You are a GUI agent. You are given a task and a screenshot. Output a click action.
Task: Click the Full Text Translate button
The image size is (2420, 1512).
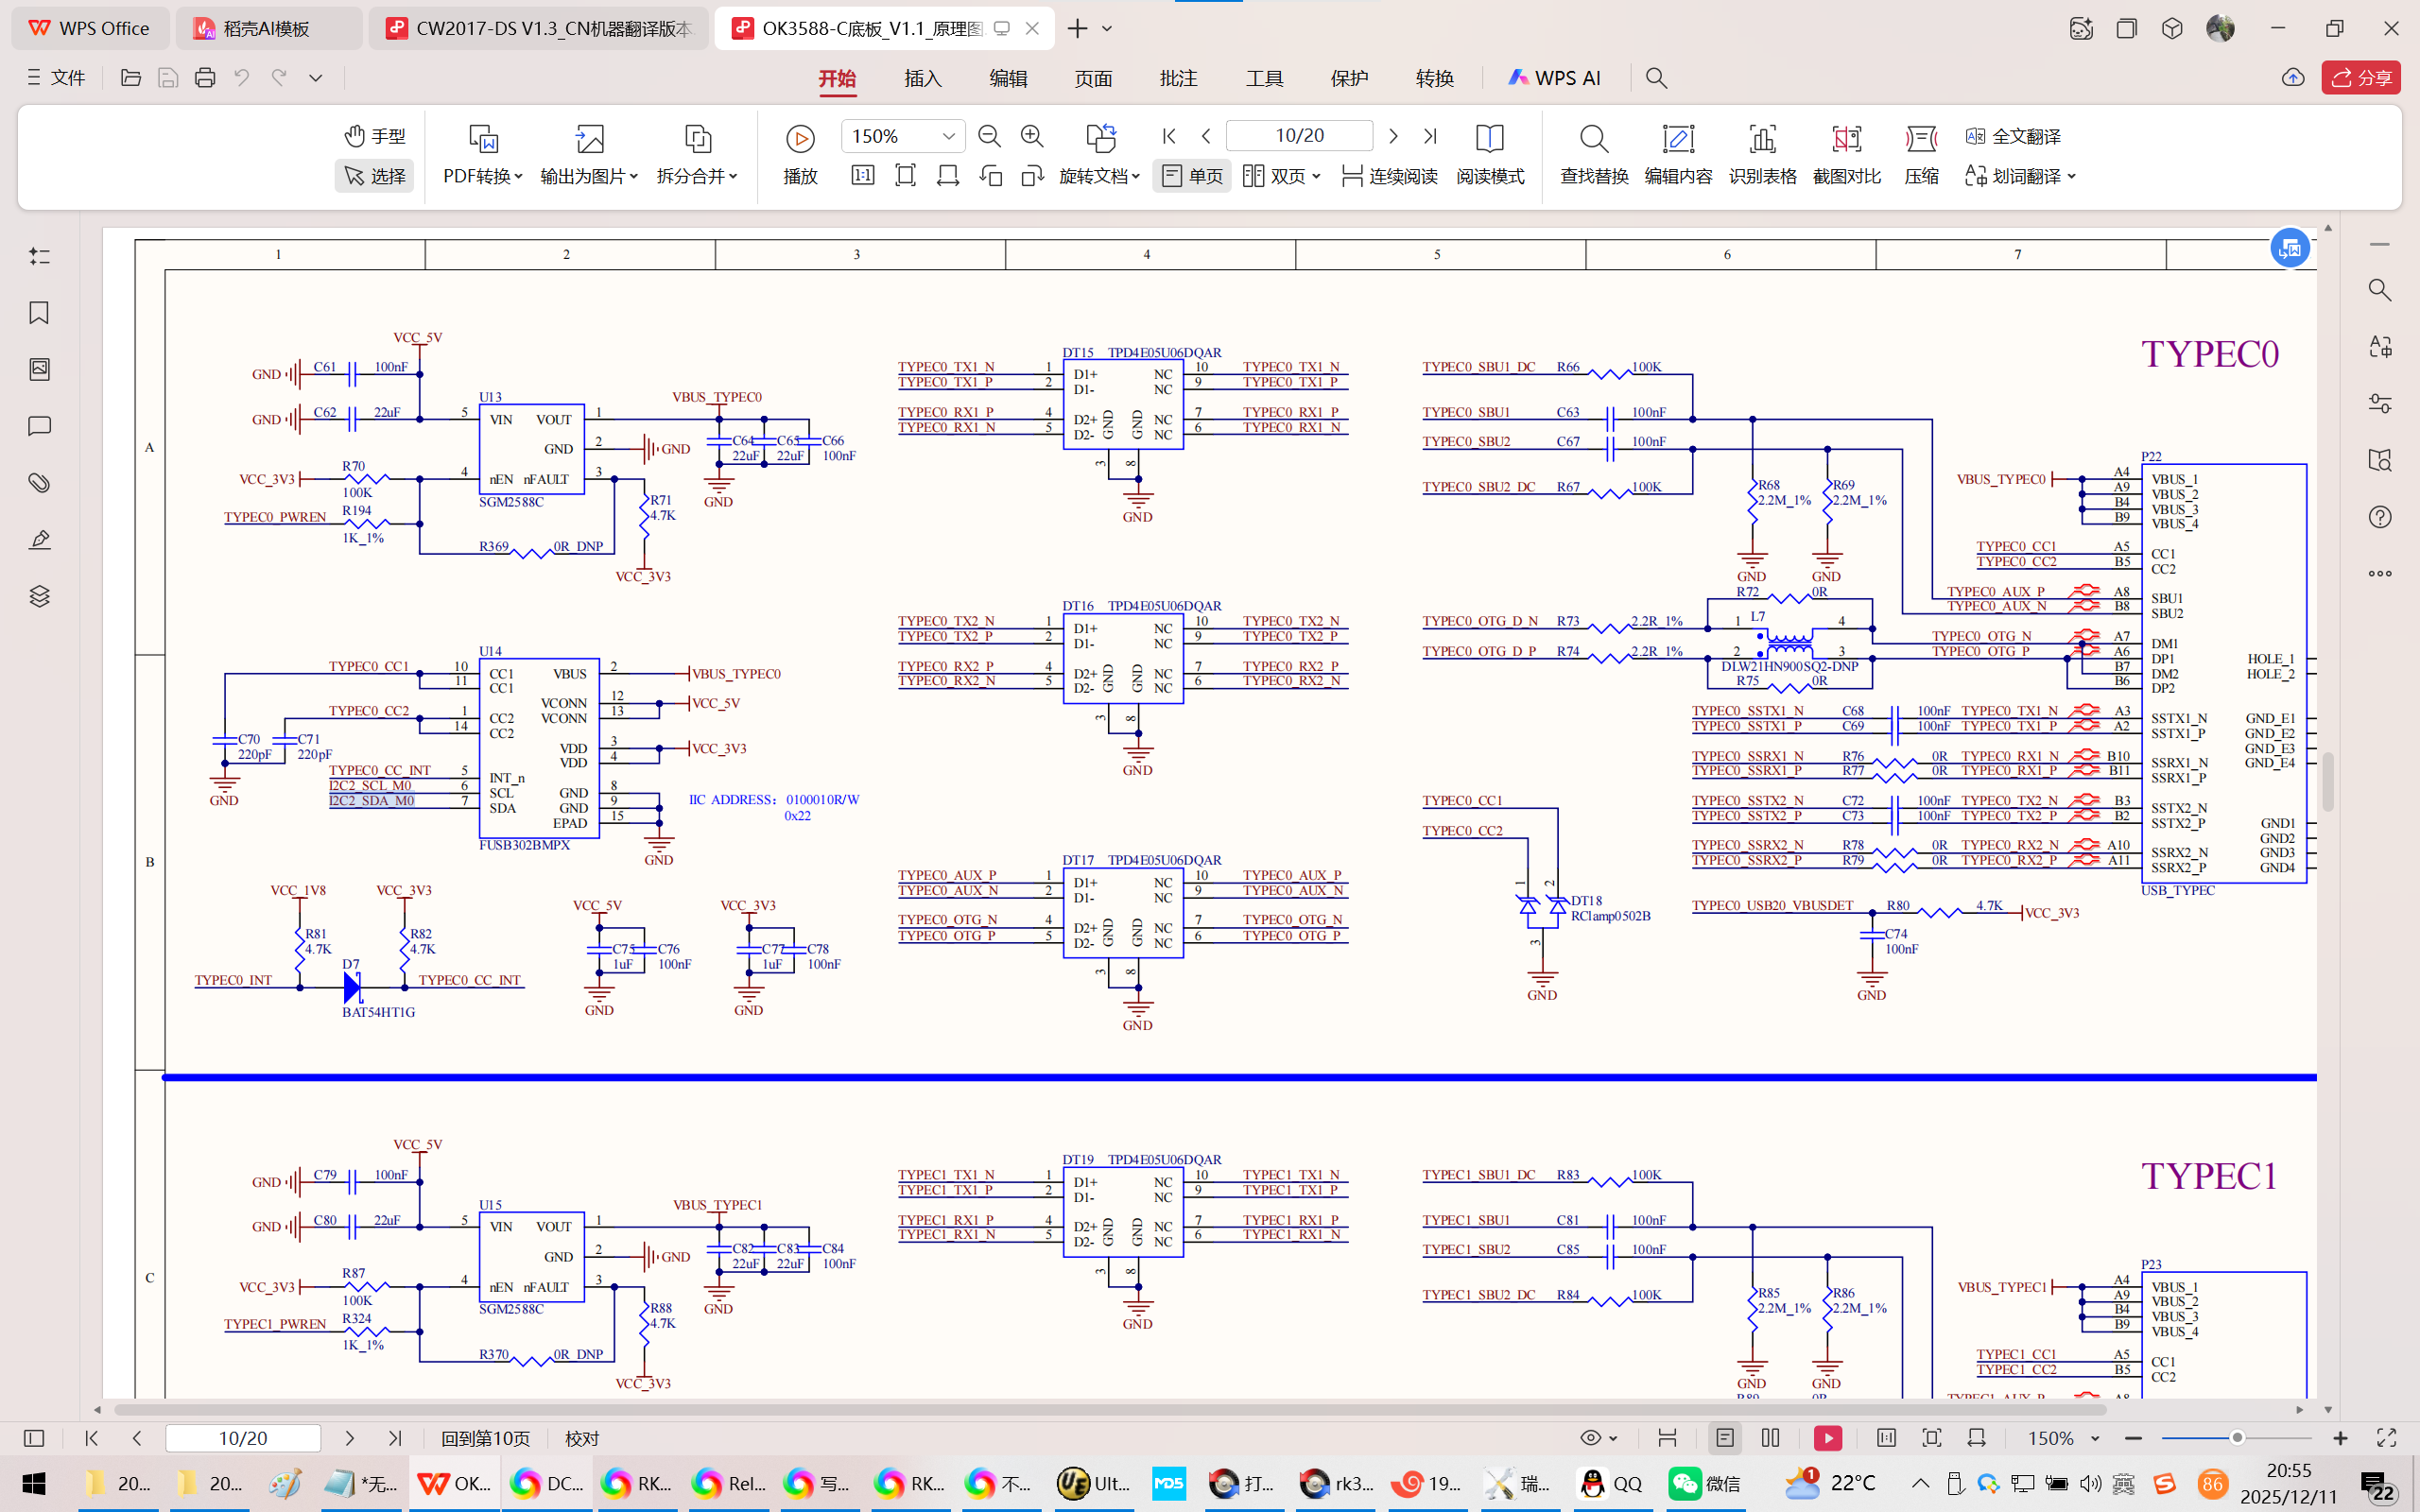tap(2013, 136)
